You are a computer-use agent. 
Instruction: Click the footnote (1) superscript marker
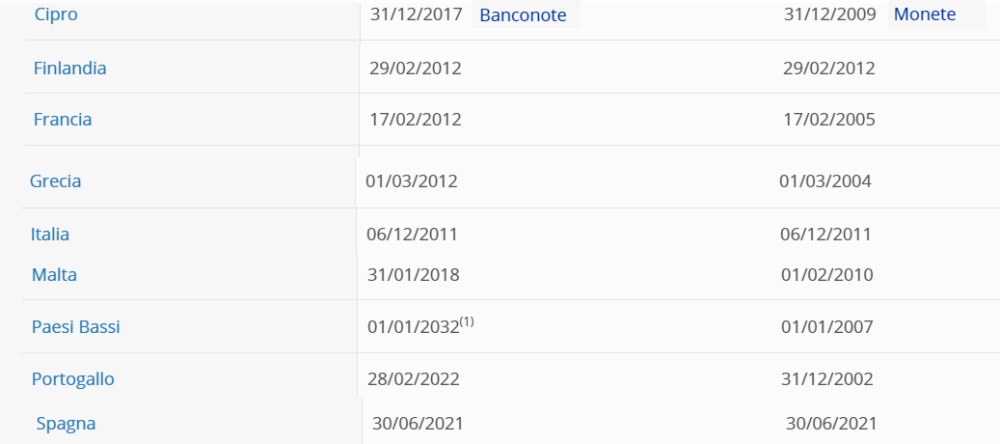pyautogui.click(x=467, y=322)
